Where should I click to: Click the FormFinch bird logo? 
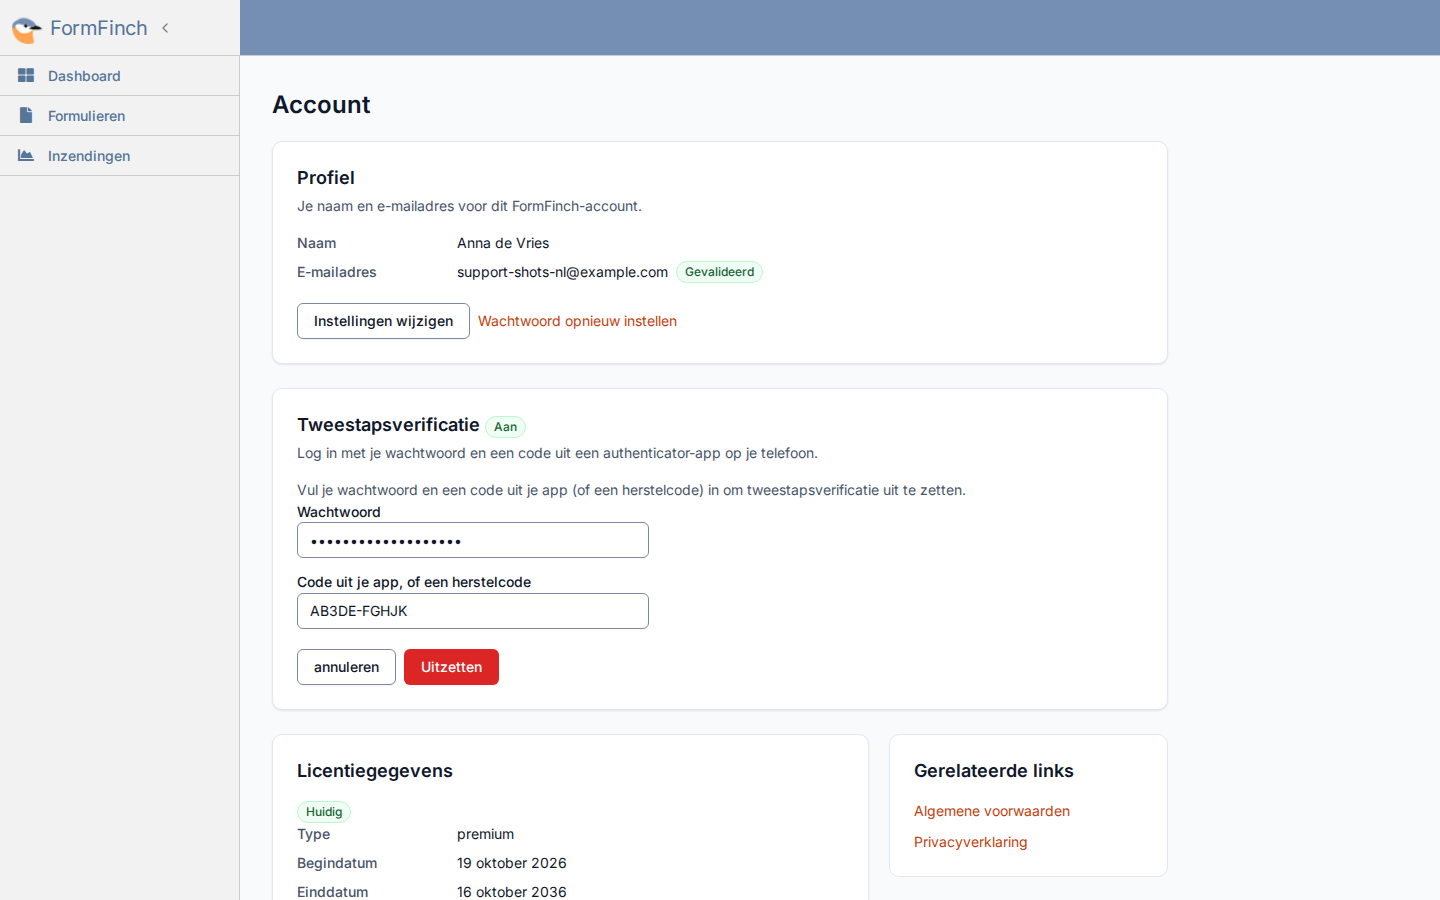coord(26,29)
